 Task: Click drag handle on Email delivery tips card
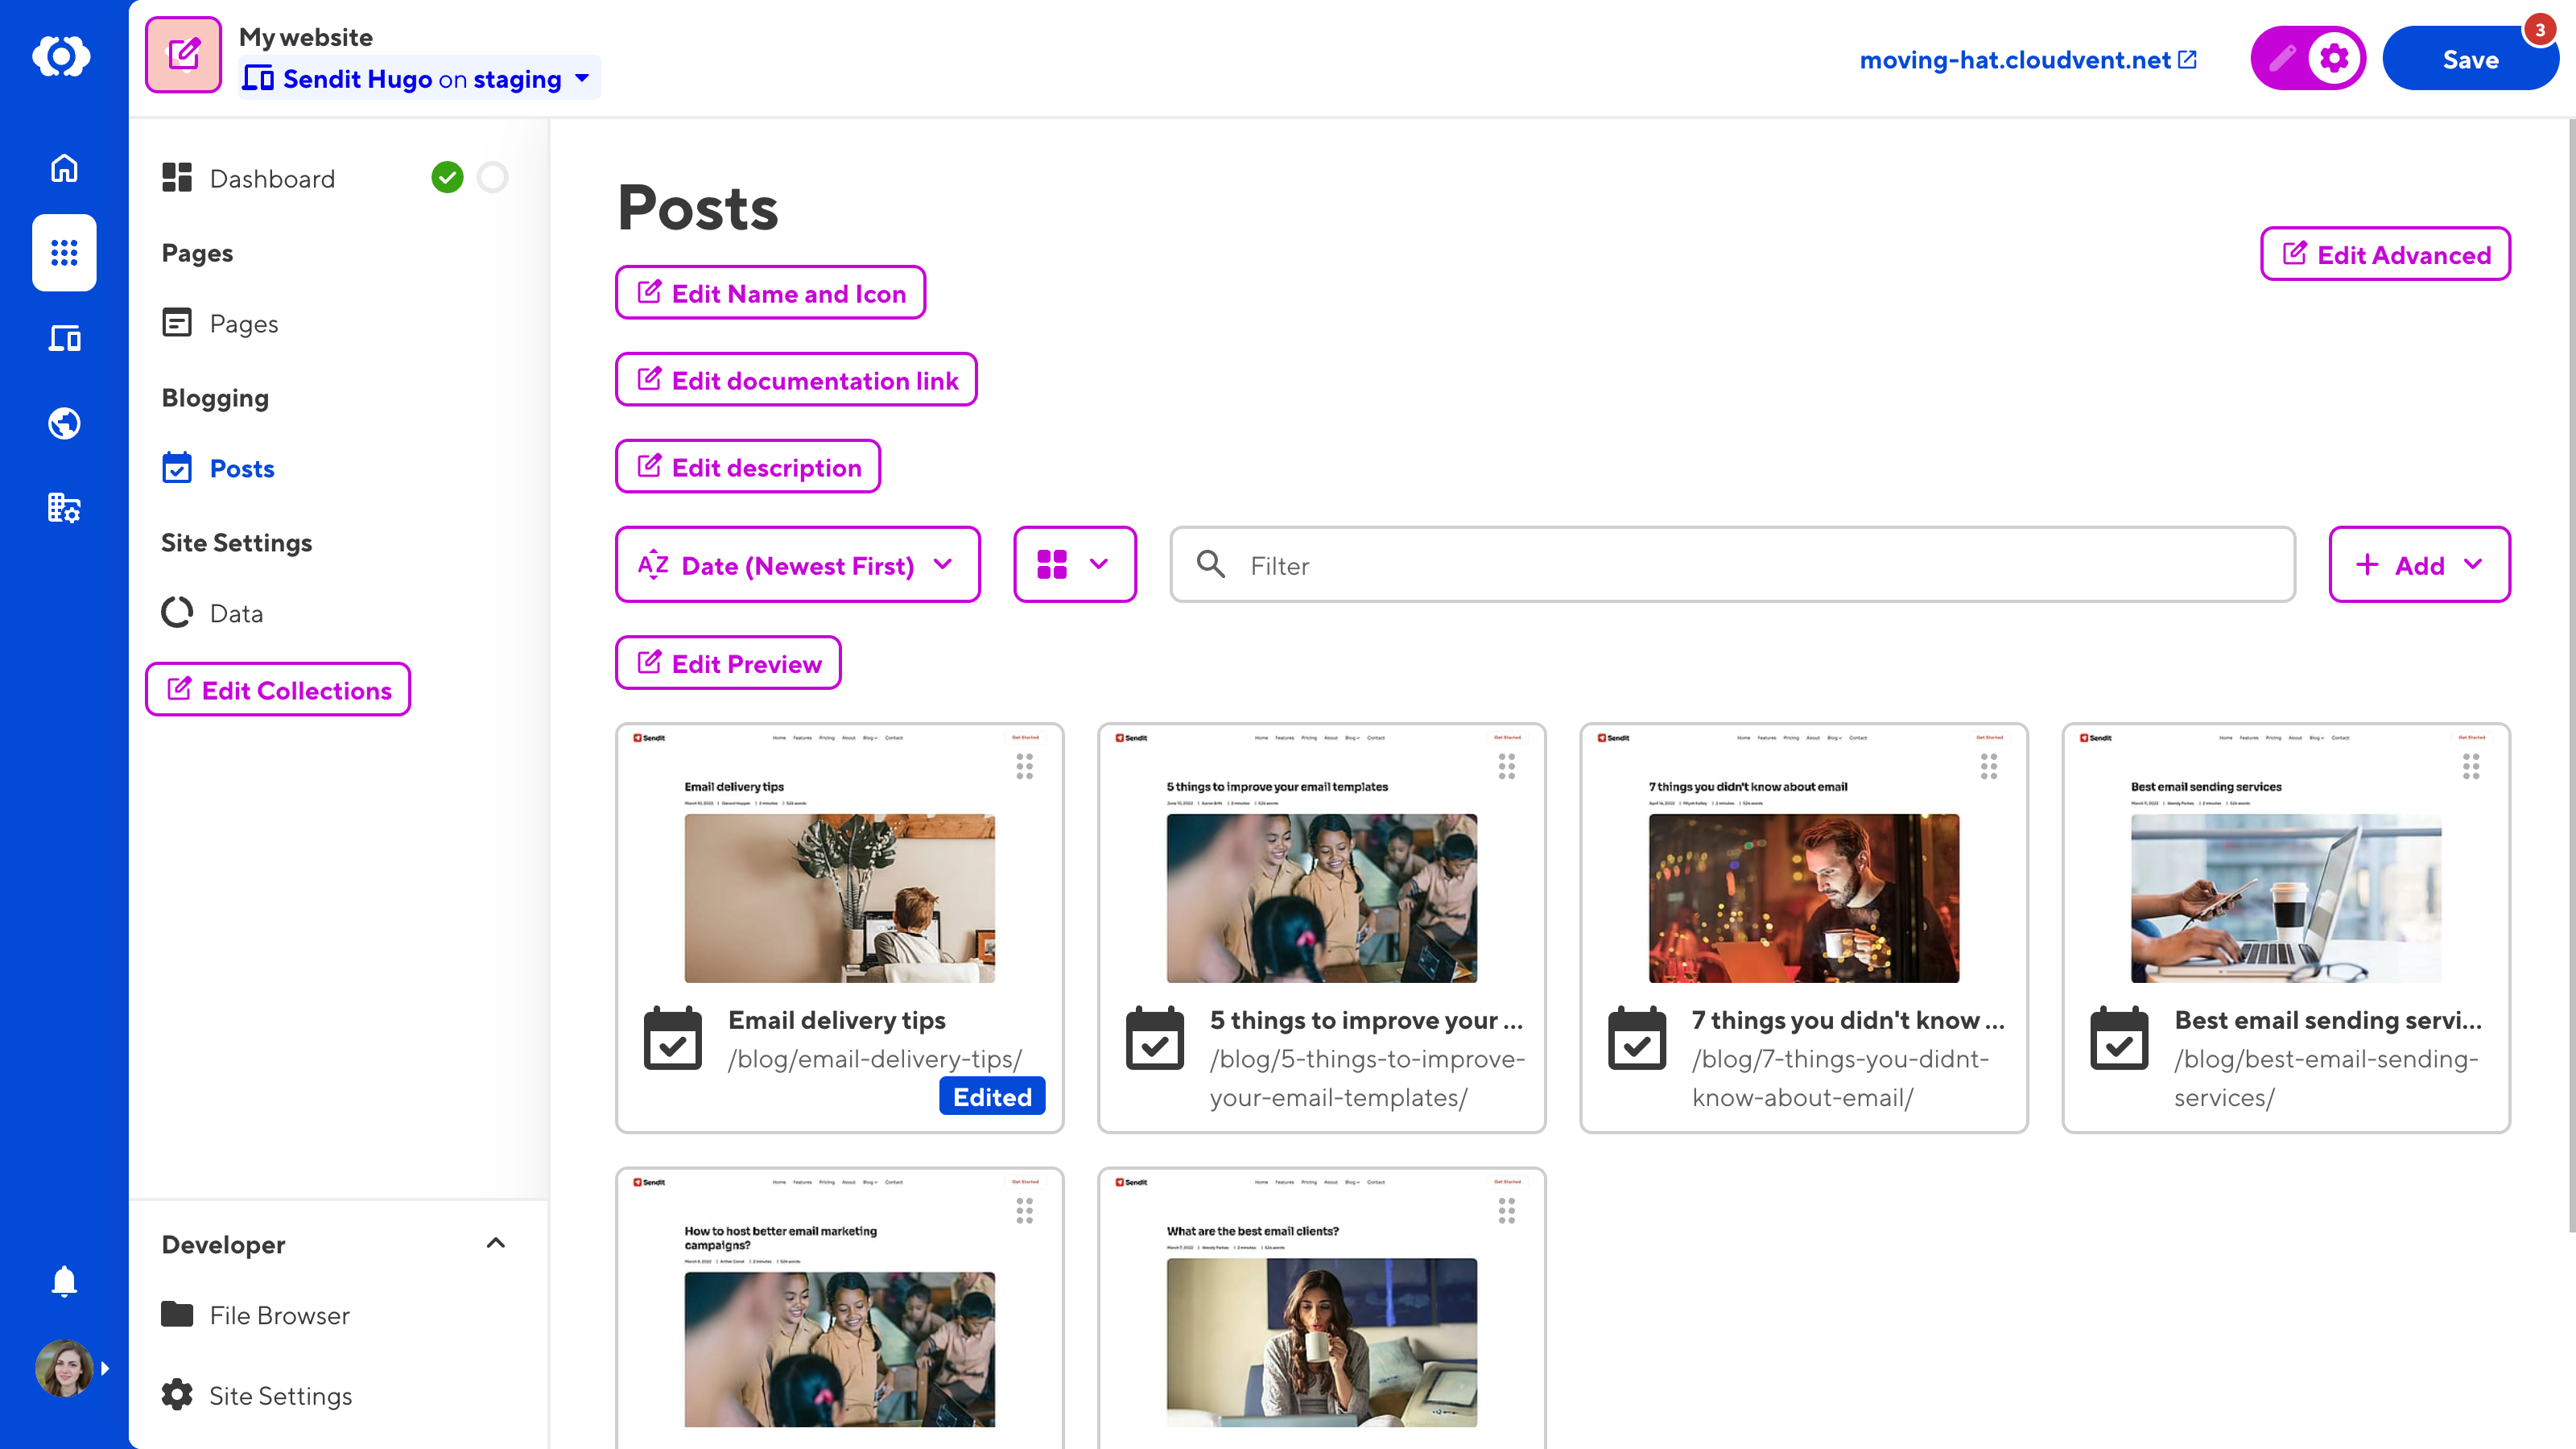[1024, 767]
